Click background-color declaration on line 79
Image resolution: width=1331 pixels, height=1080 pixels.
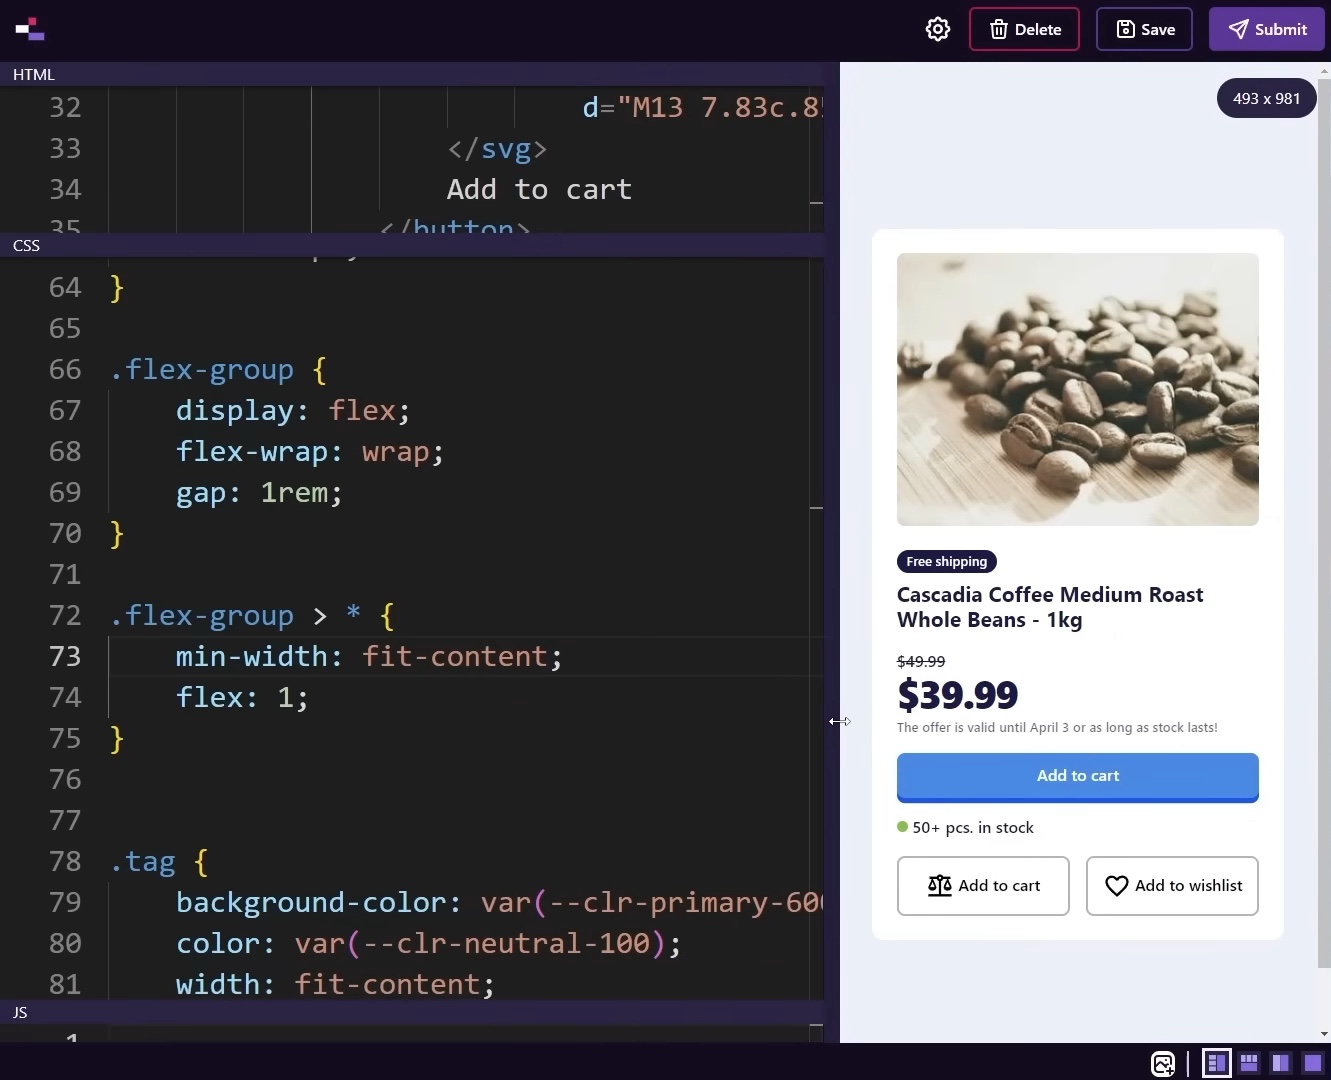(499, 902)
